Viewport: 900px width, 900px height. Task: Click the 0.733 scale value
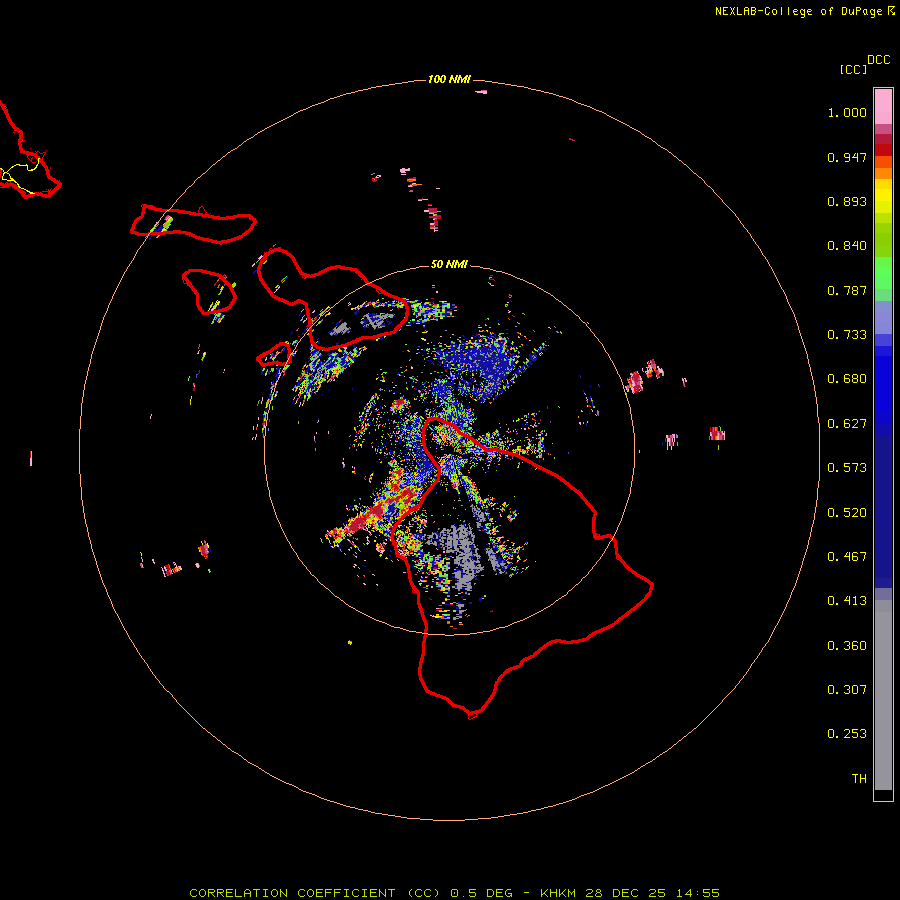[847, 335]
